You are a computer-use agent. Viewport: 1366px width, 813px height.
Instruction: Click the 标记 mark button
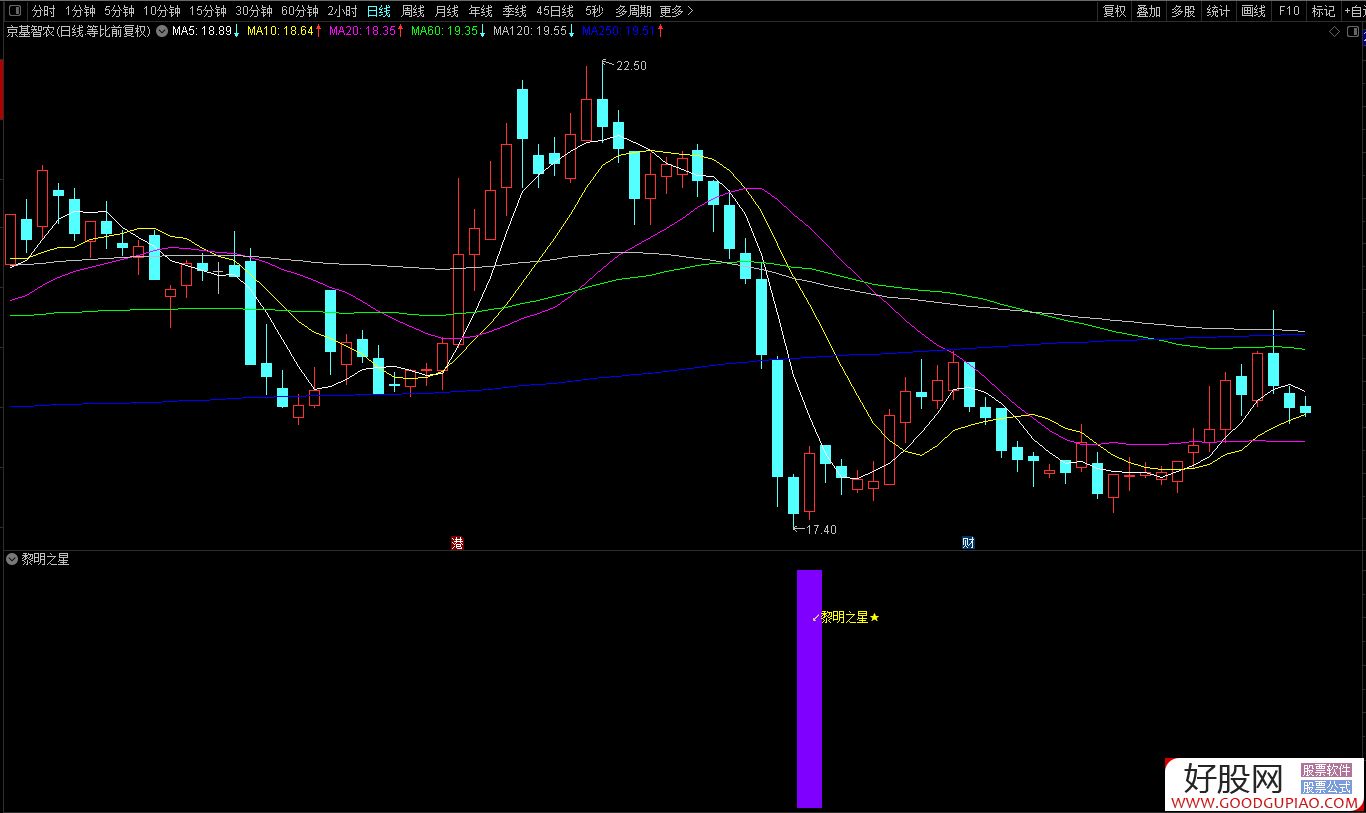click(x=1323, y=11)
